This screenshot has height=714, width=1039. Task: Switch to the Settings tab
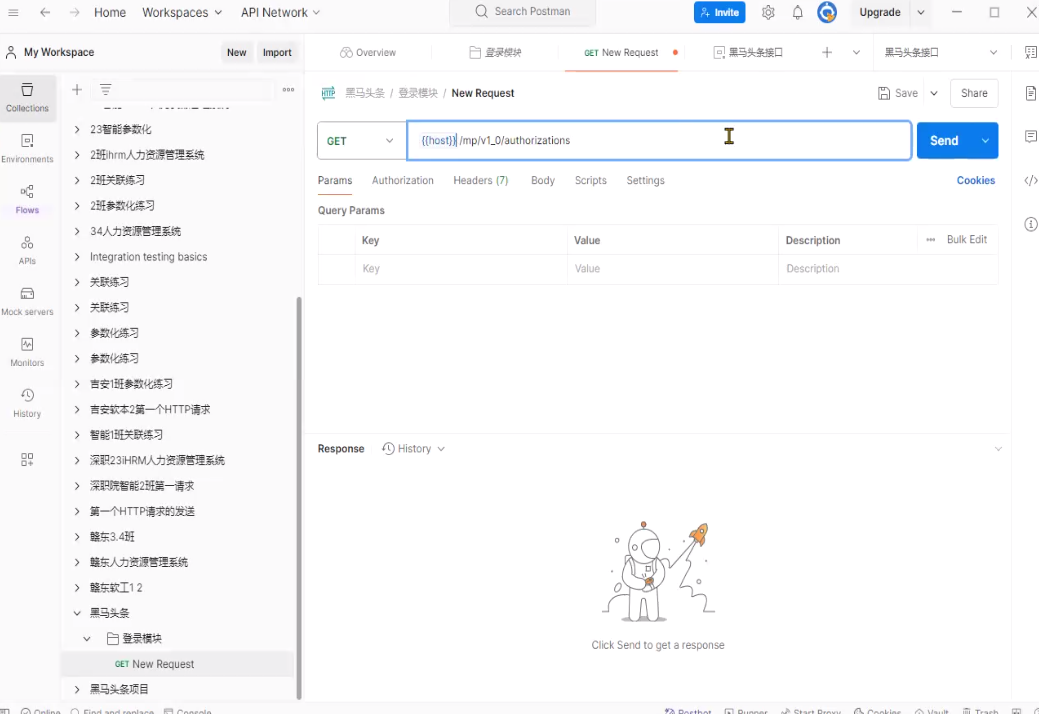(x=645, y=180)
